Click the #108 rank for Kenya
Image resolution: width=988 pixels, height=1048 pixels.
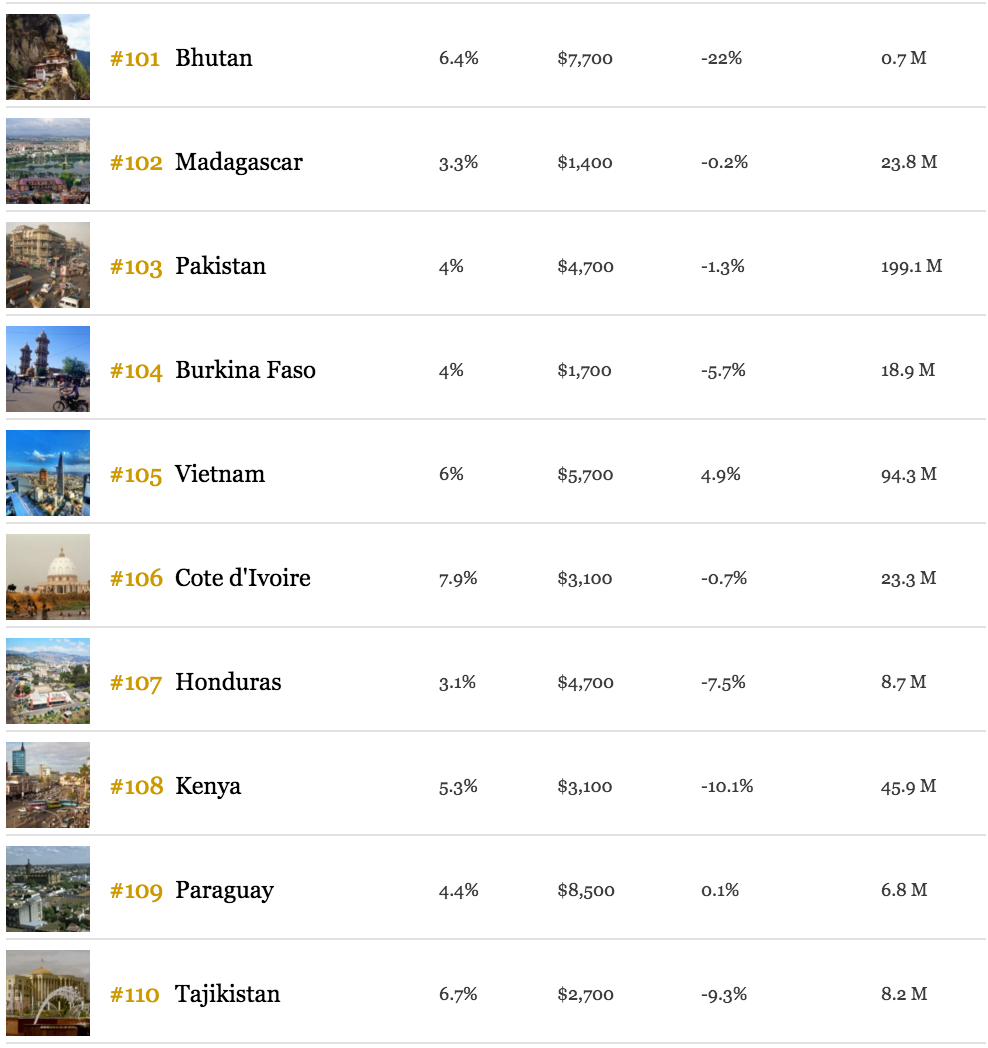(136, 787)
